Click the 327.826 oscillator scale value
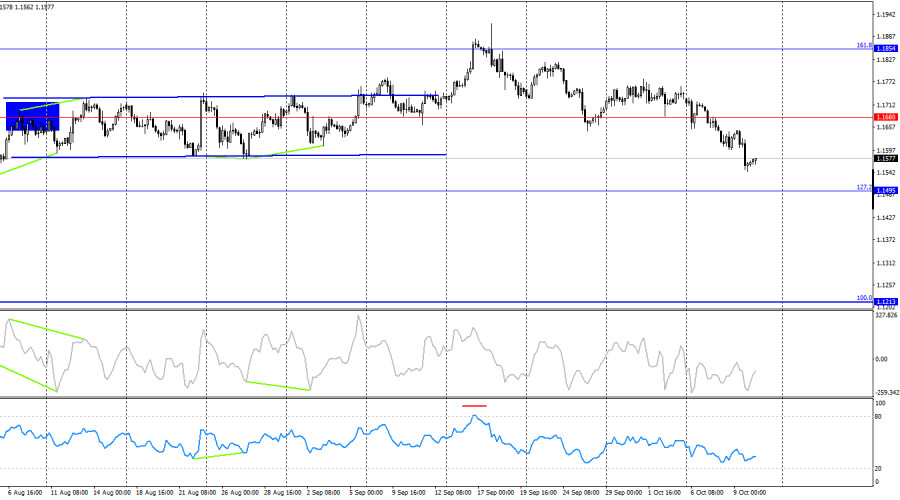Screen dimensions: 900x500 pos(885,316)
